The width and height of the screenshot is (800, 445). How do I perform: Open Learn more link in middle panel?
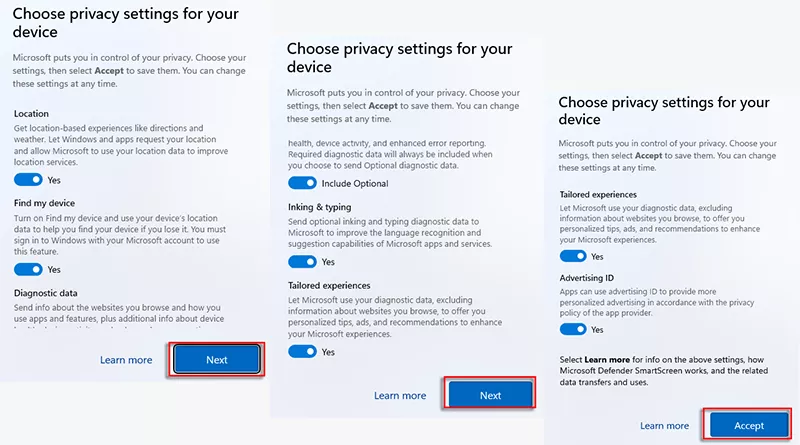(x=400, y=395)
